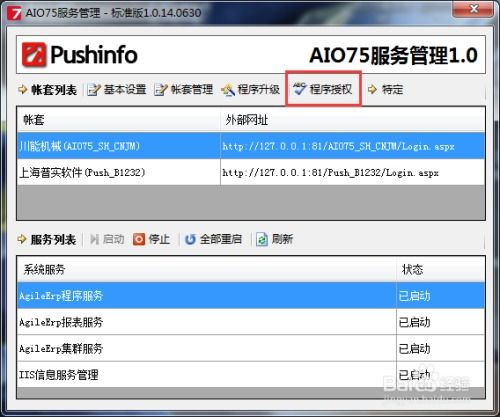This screenshot has height=417, width=500.
Task: Click the 特定 toolbar item
Action: 385,89
